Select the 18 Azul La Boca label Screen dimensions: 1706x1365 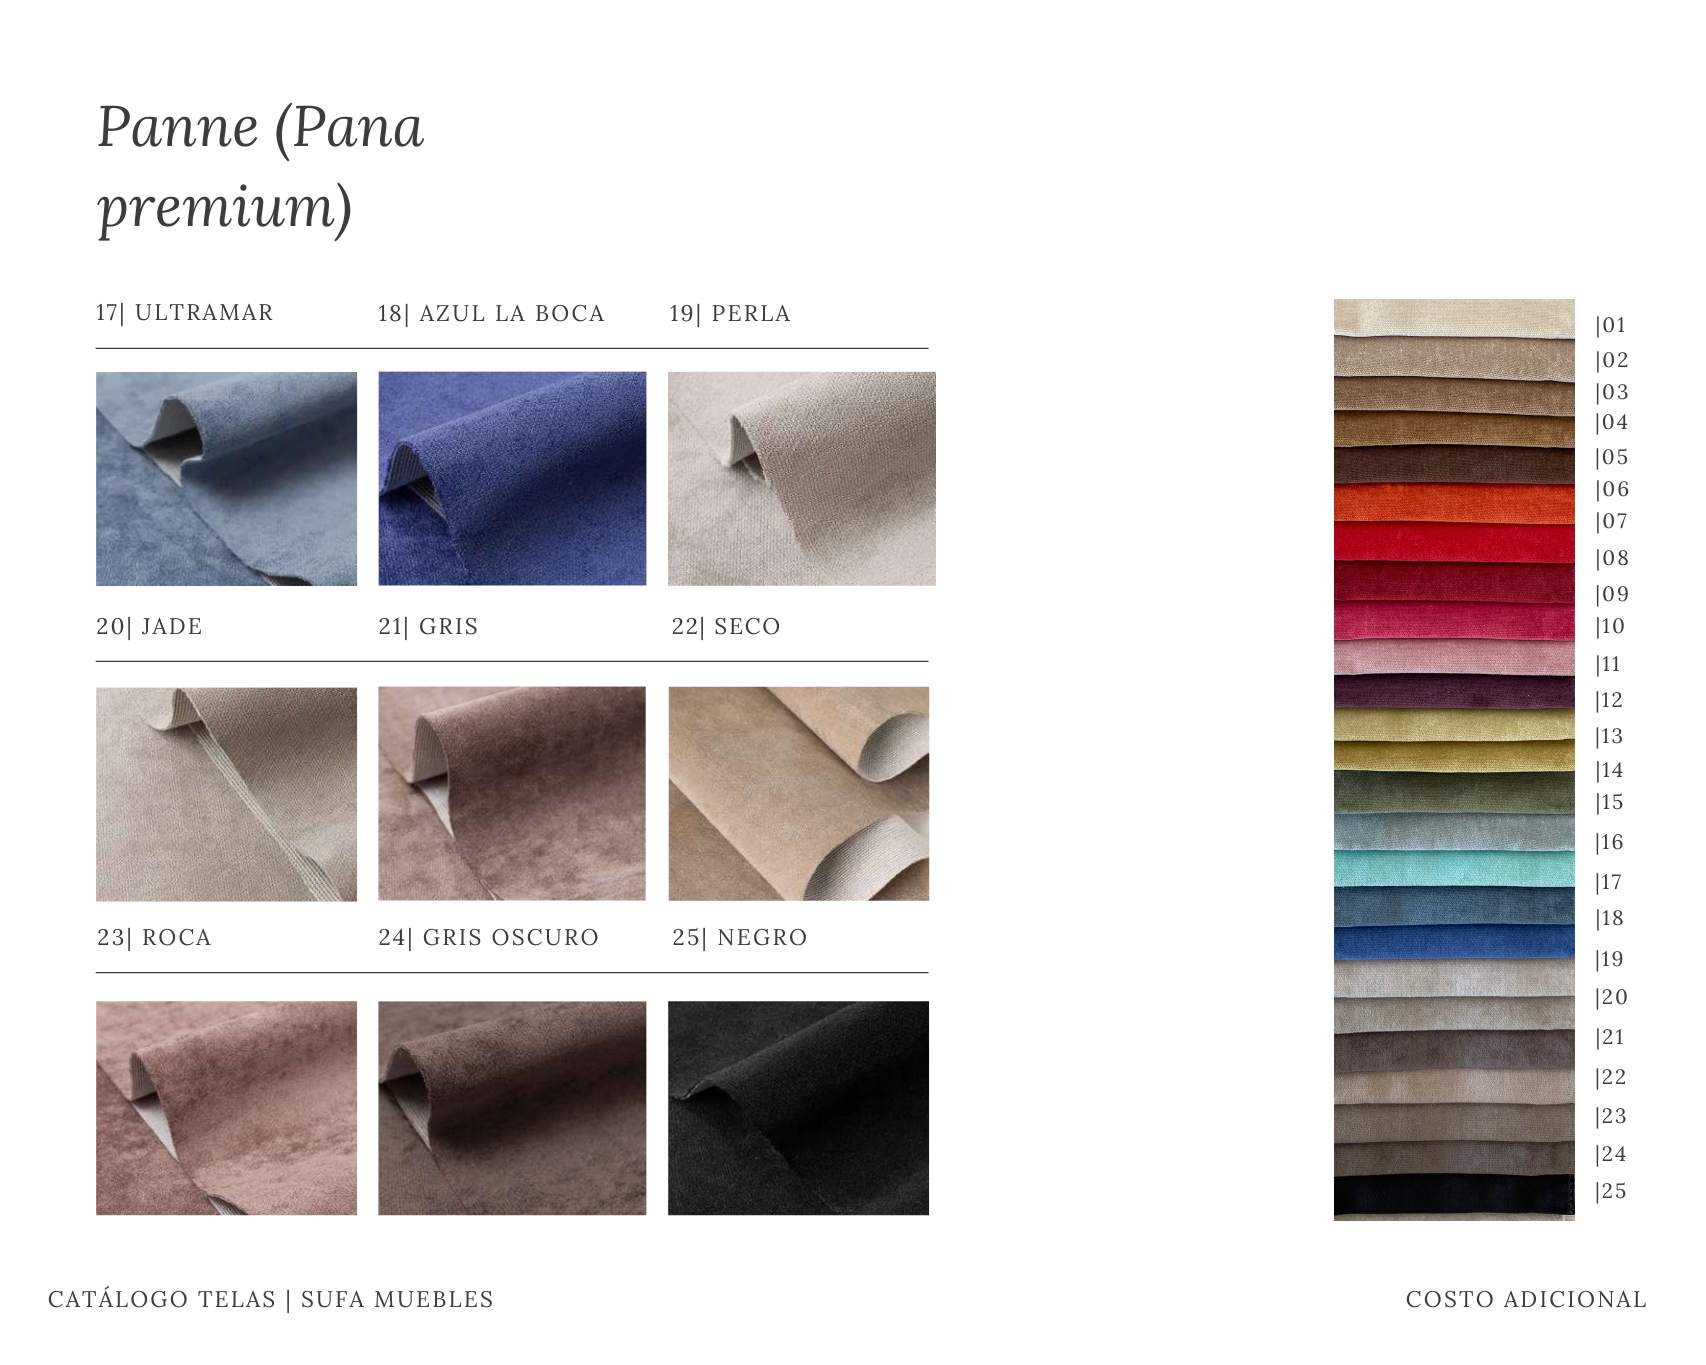click(491, 313)
